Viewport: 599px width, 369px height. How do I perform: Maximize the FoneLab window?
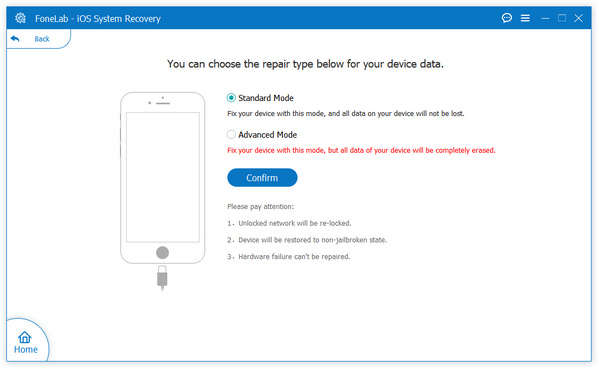click(x=562, y=18)
